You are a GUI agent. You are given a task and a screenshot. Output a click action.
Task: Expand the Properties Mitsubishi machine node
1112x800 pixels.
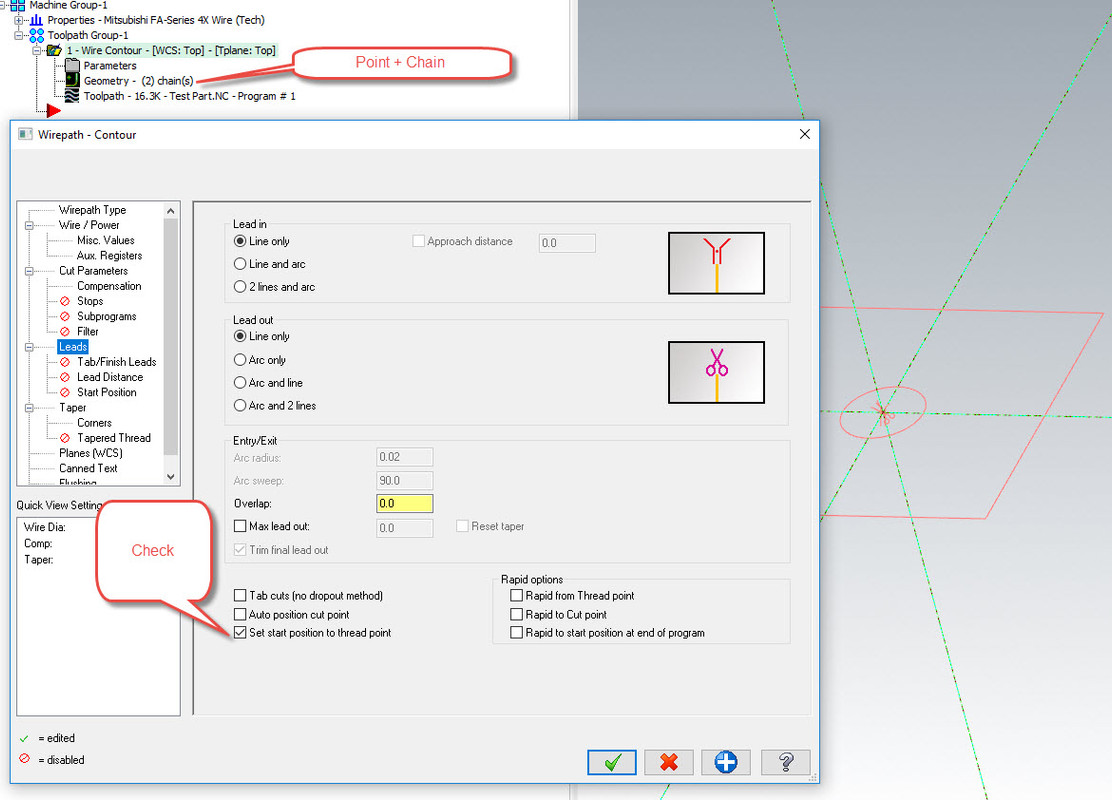coord(18,20)
